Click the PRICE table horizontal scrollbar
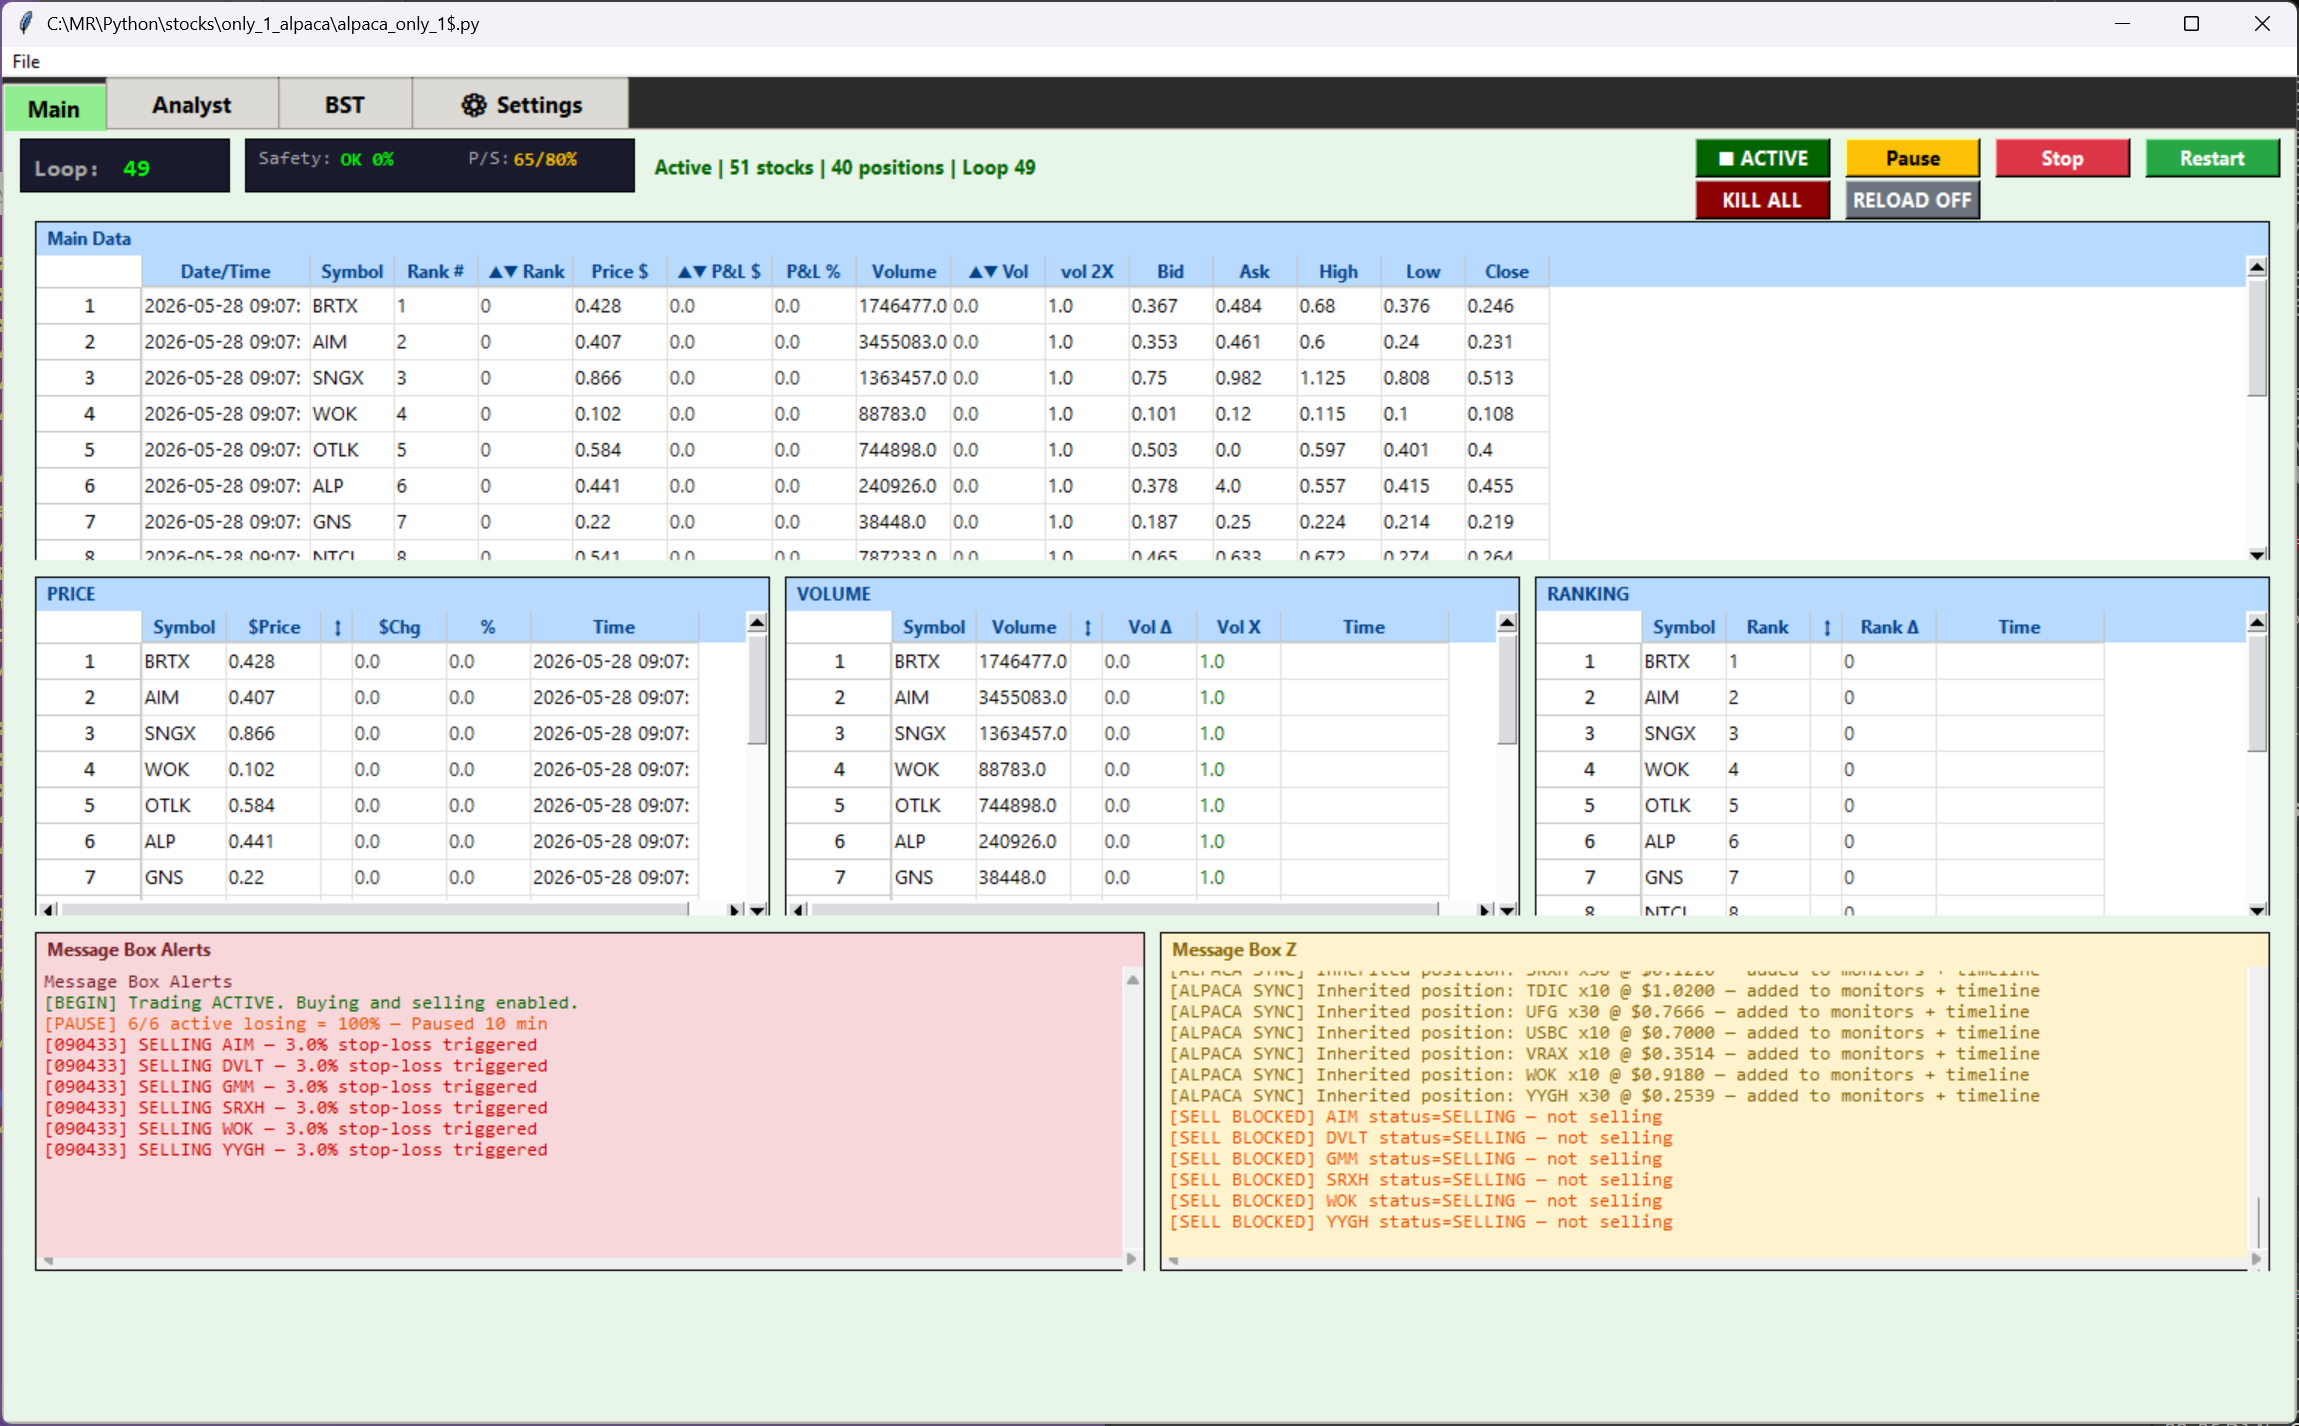 pyautogui.click(x=375, y=910)
